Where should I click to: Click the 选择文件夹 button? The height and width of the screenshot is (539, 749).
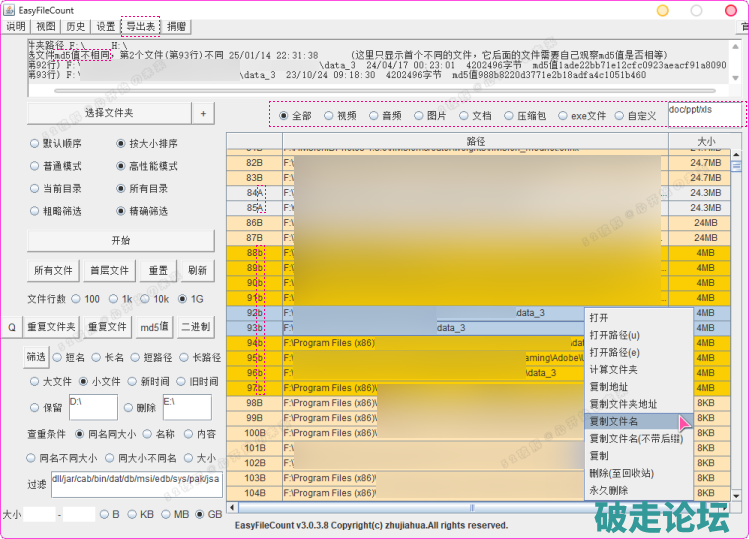(108, 114)
